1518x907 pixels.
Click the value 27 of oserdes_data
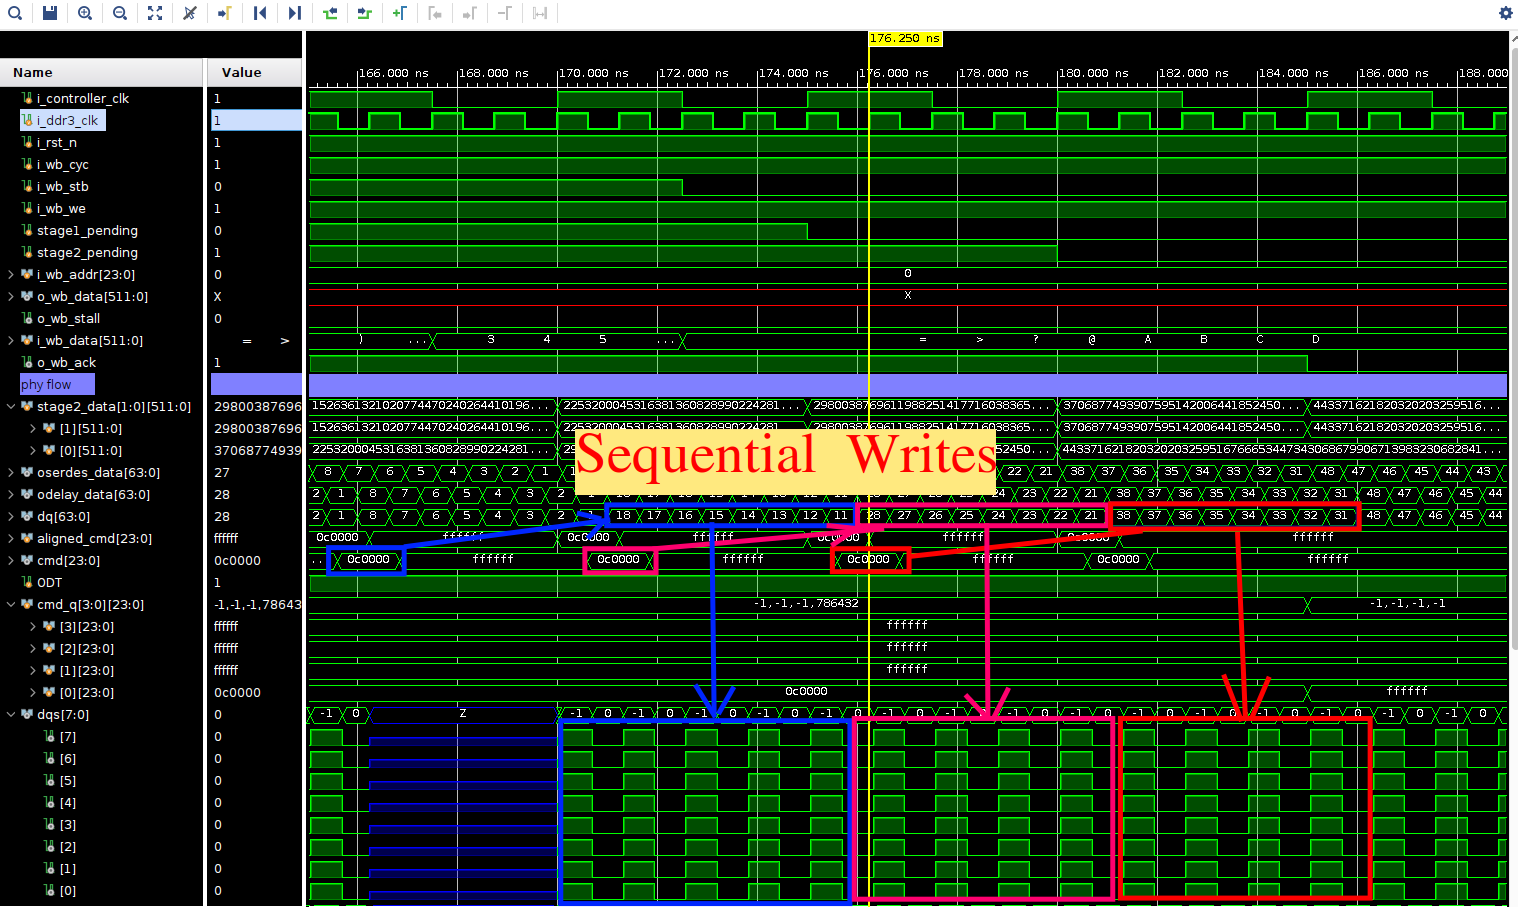point(222,472)
